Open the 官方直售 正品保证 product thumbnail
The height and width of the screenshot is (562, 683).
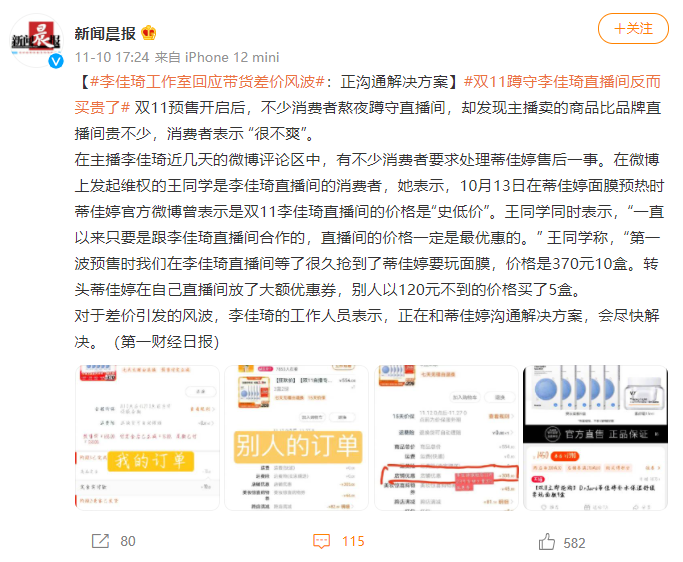click(595, 437)
